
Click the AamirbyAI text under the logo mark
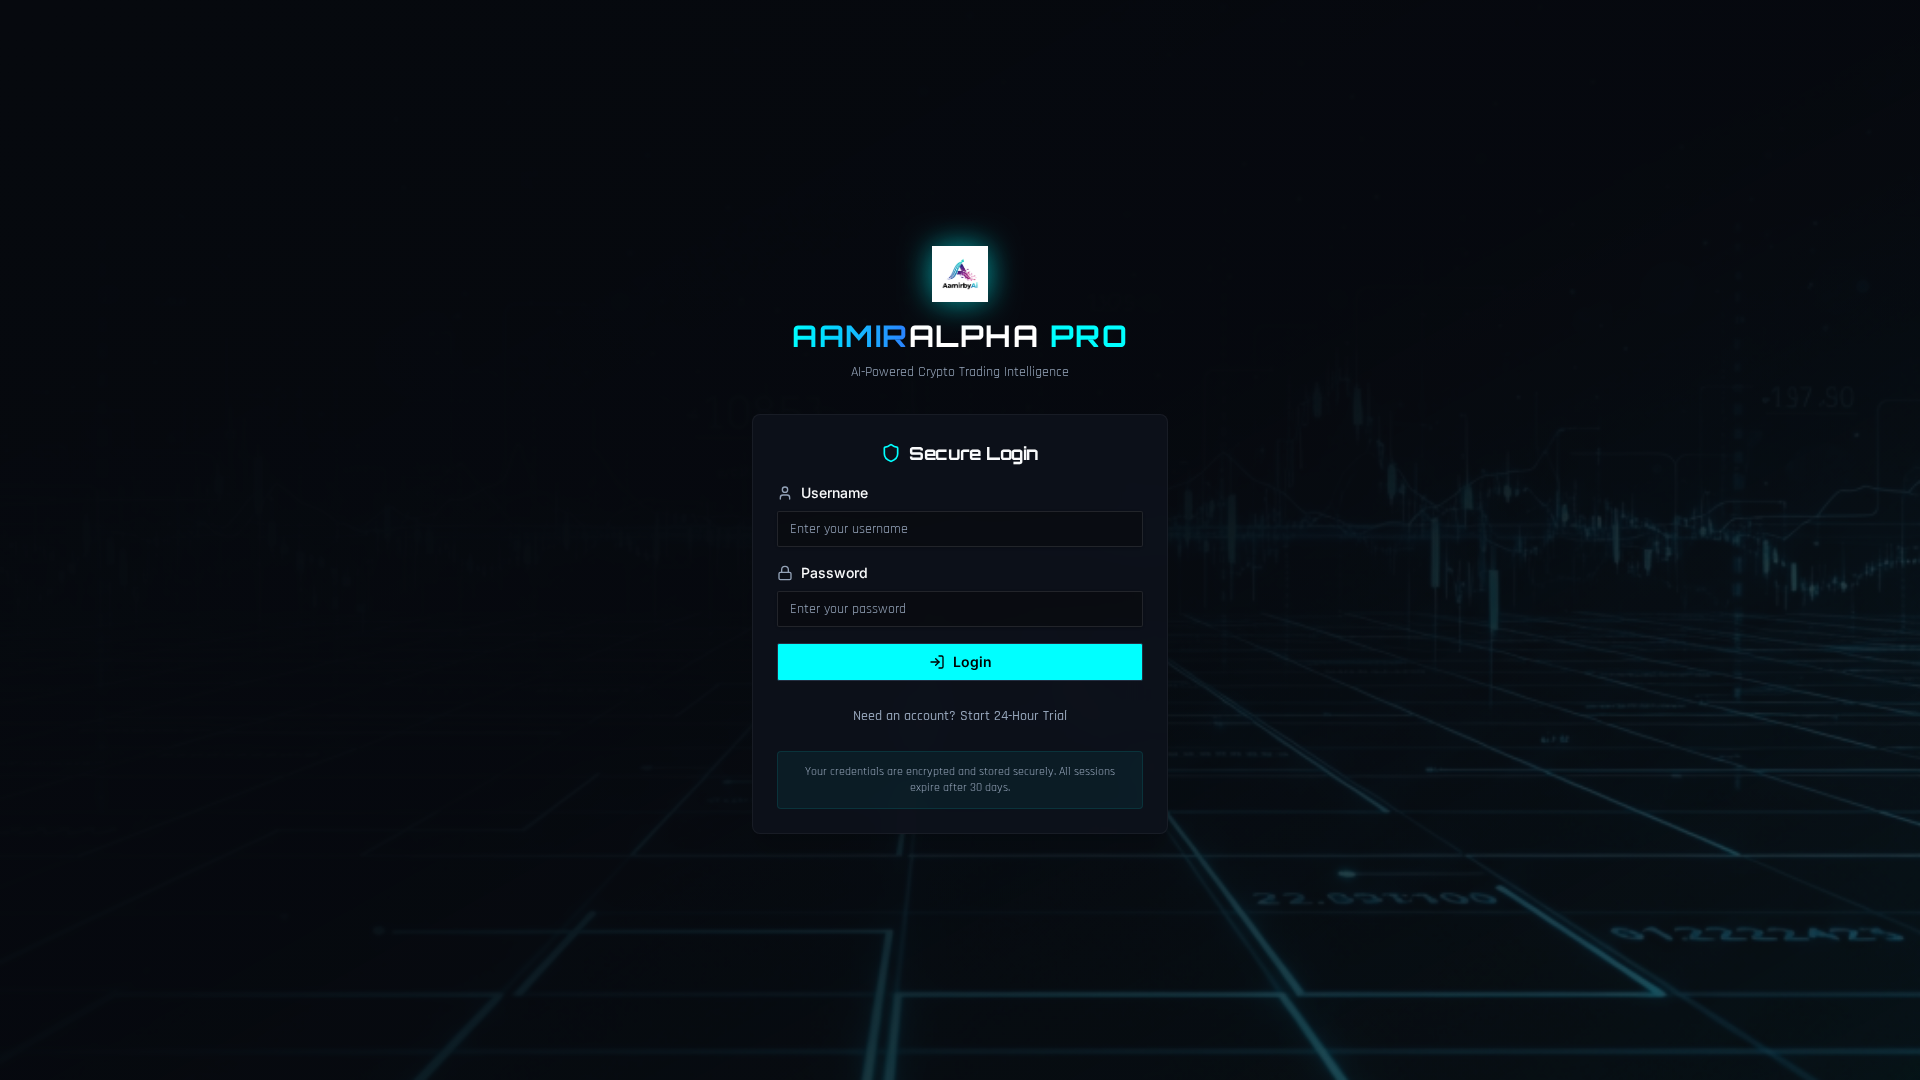tap(959, 286)
